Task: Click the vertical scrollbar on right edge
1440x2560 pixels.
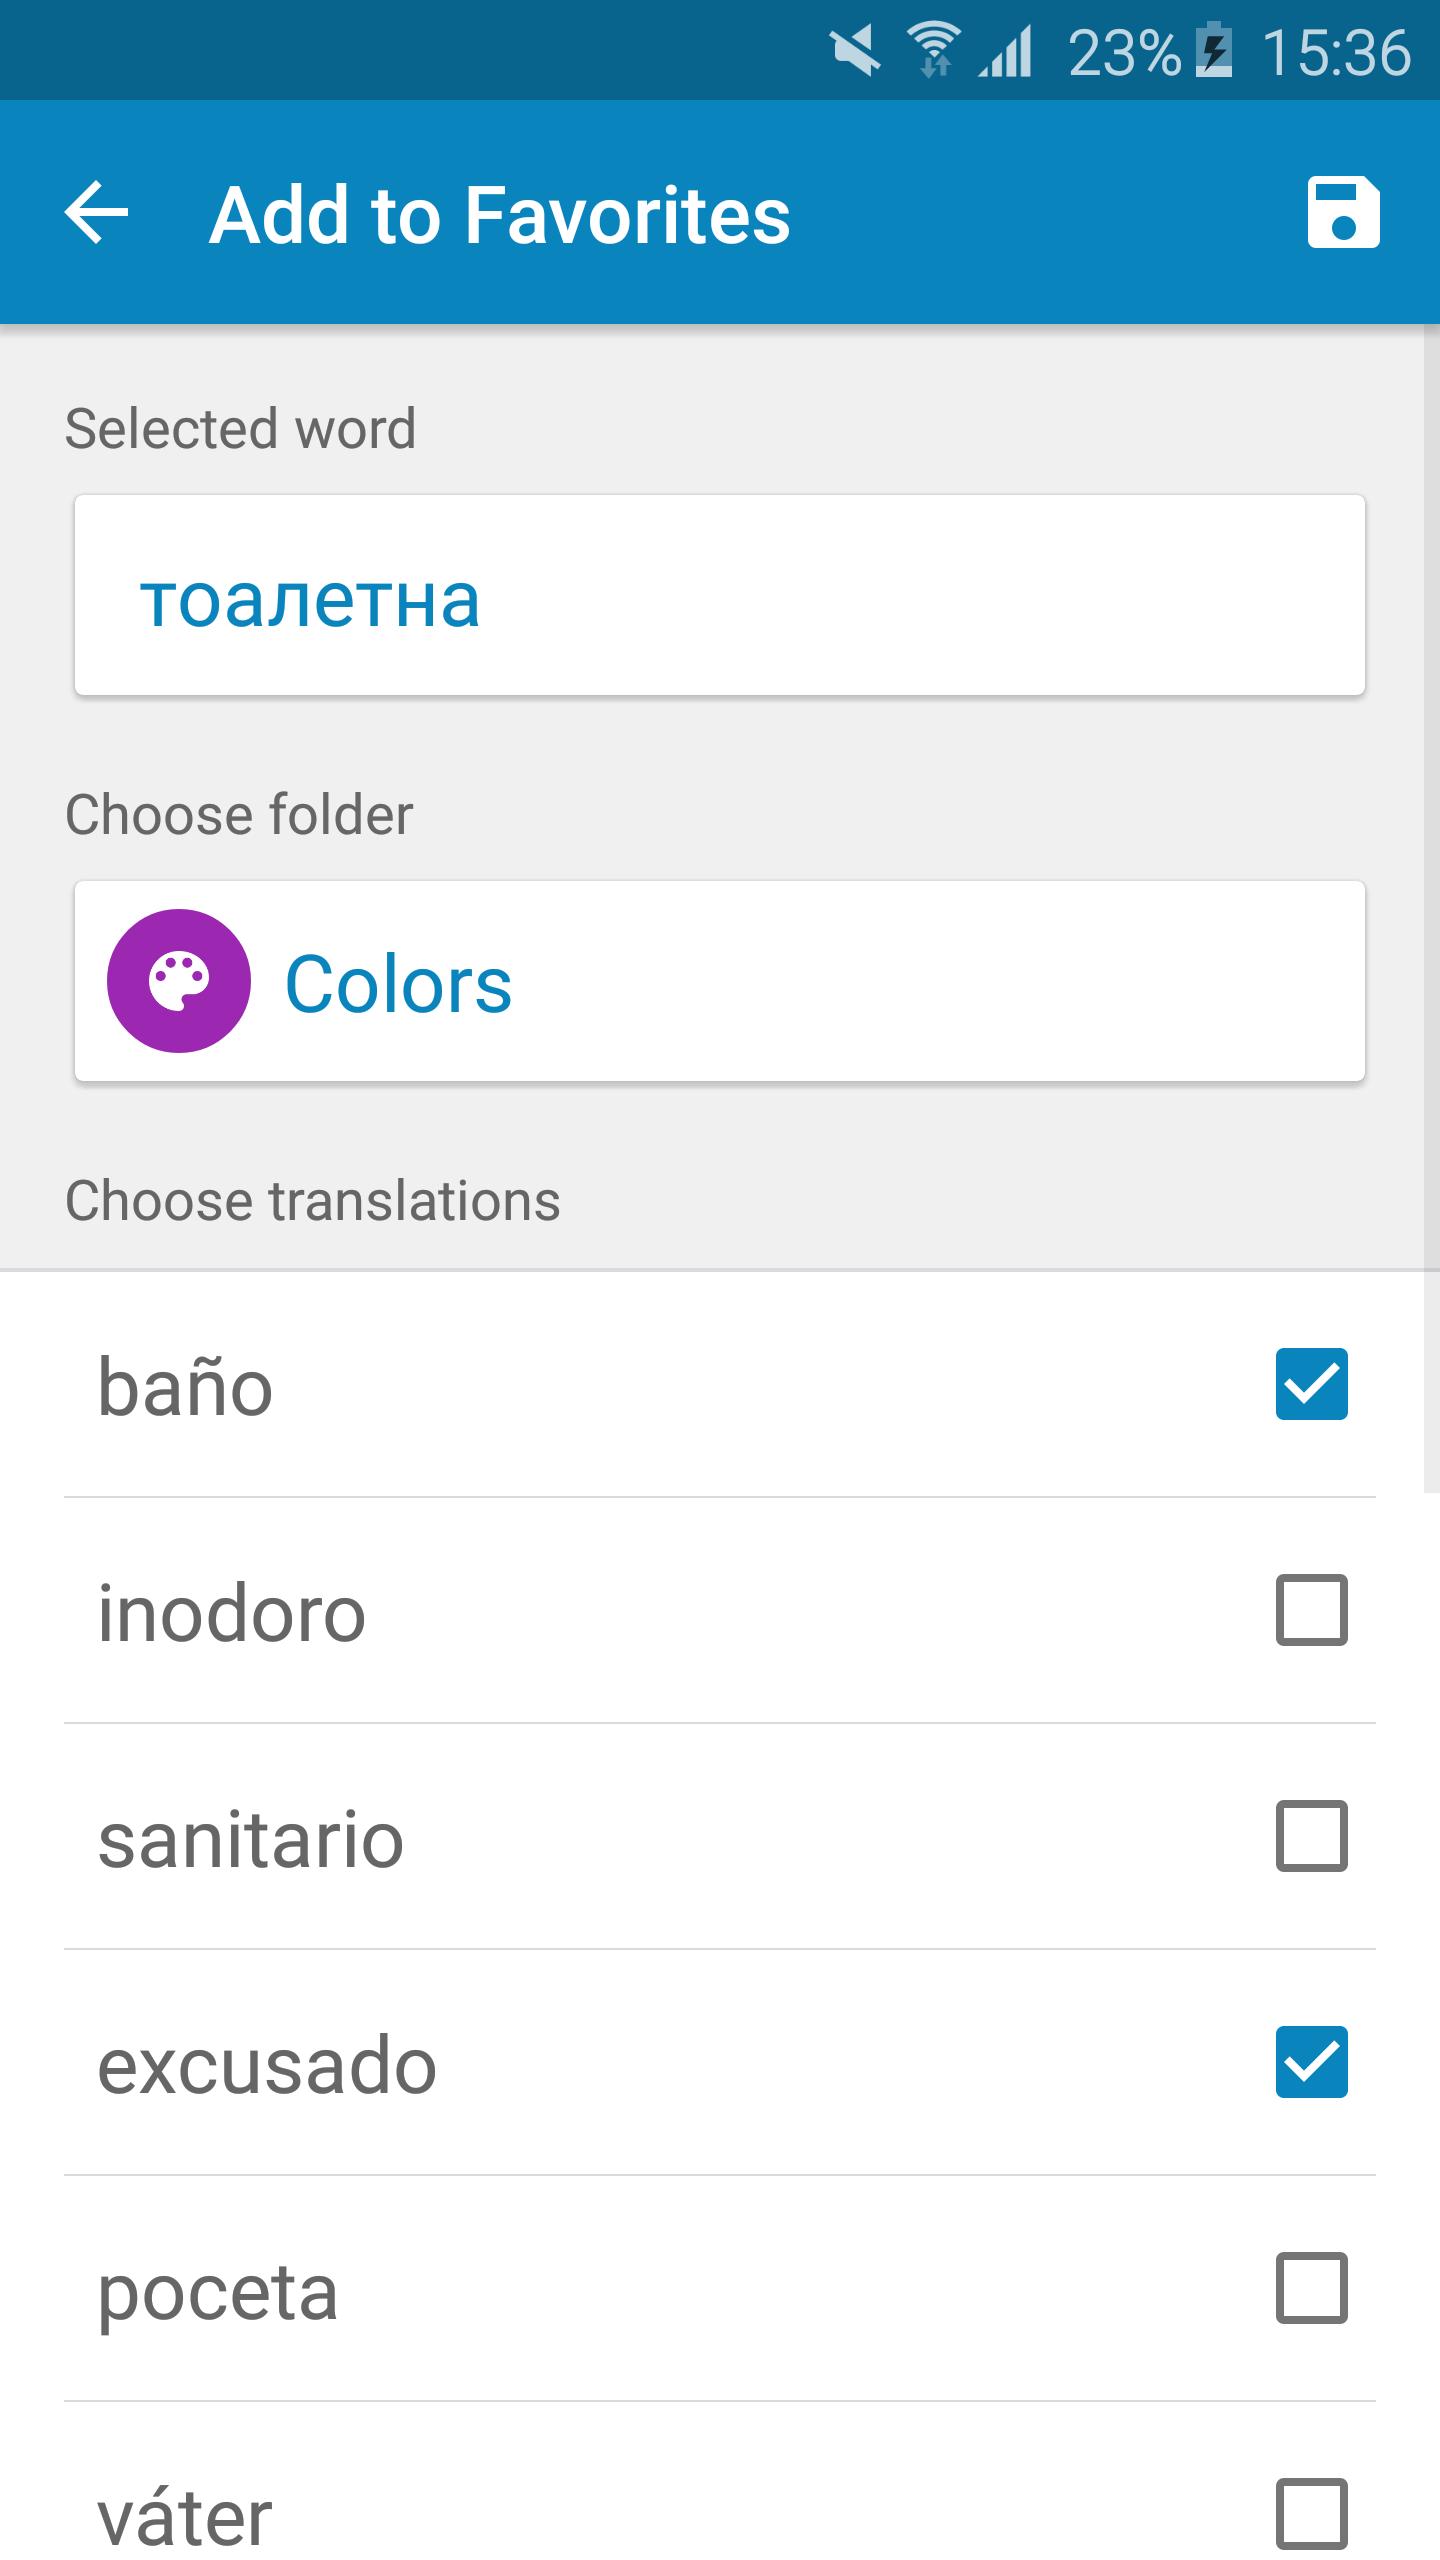Action: (1432, 910)
